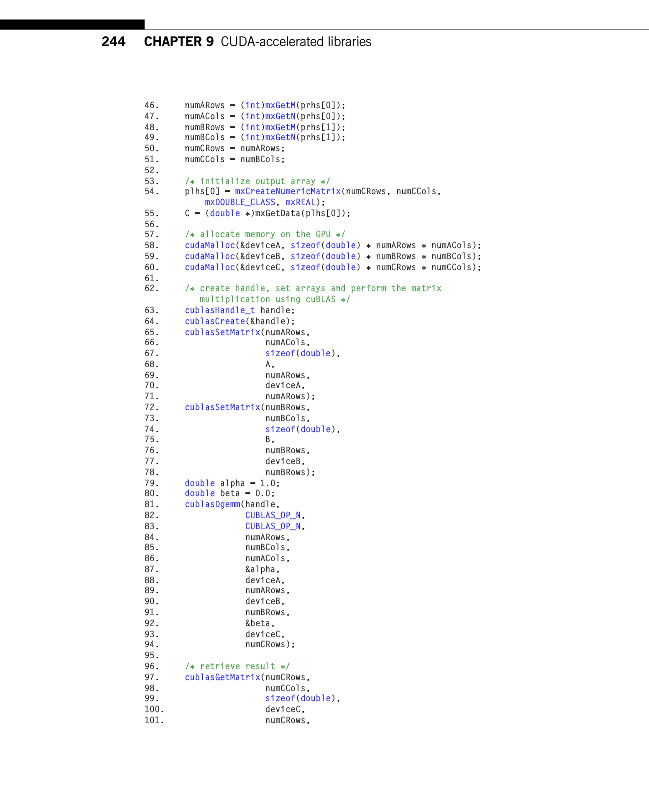The width and height of the screenshot is (649, 800).
Task: Click page number 244 in the header
Action: pos(116,42)
